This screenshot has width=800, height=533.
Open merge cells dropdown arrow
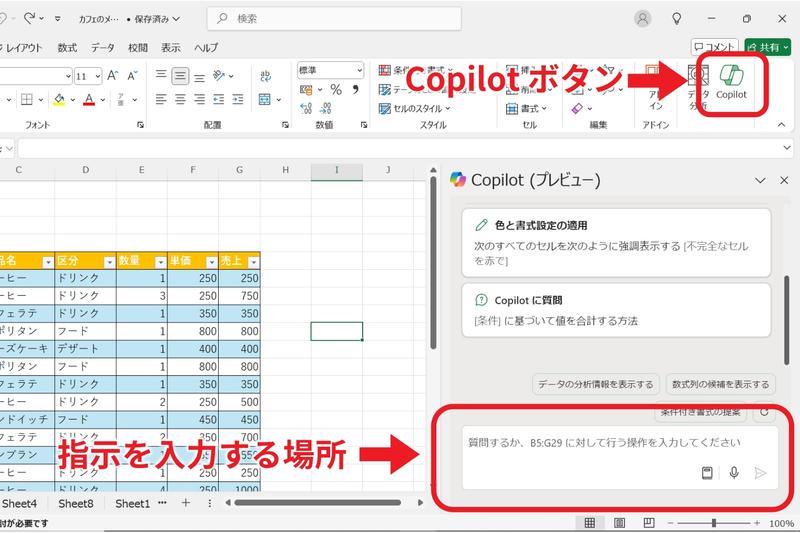coord(279,100)
